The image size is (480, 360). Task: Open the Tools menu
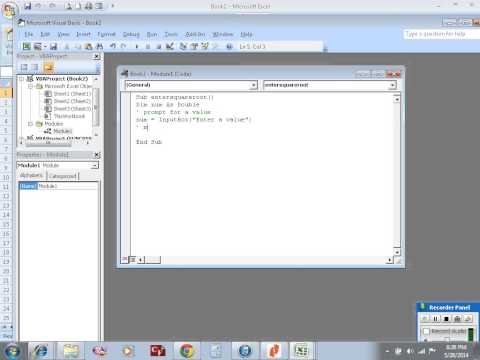[171, 34]
